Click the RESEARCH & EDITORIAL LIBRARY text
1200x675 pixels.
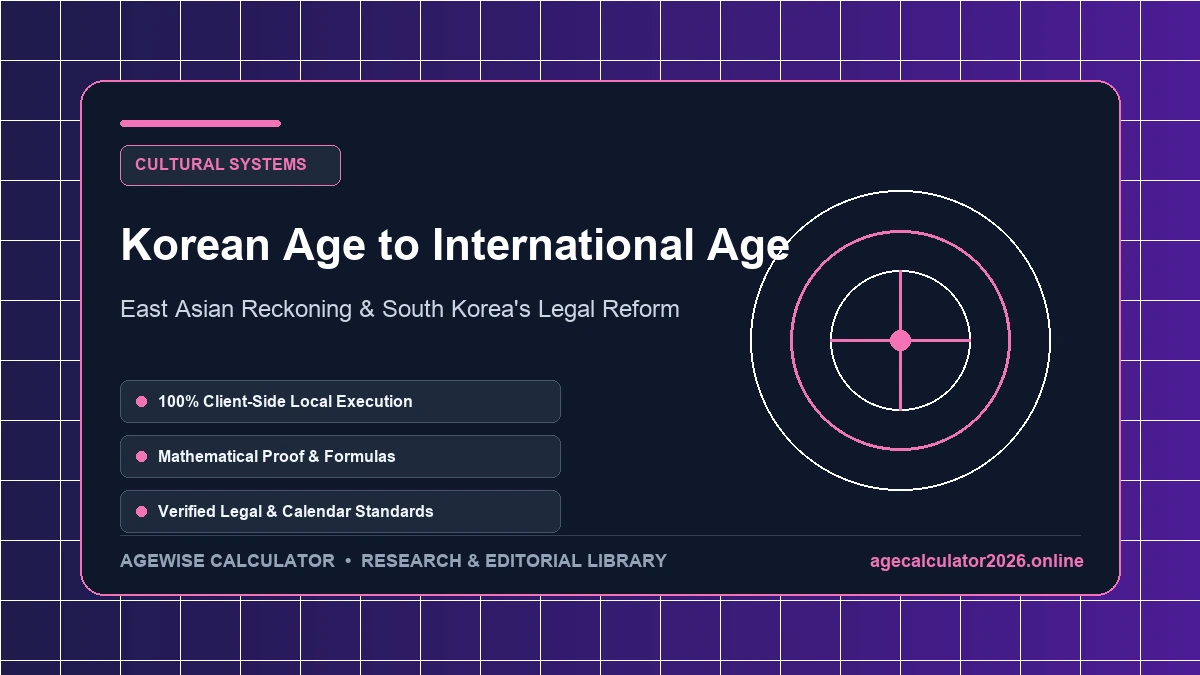point(514,561)
